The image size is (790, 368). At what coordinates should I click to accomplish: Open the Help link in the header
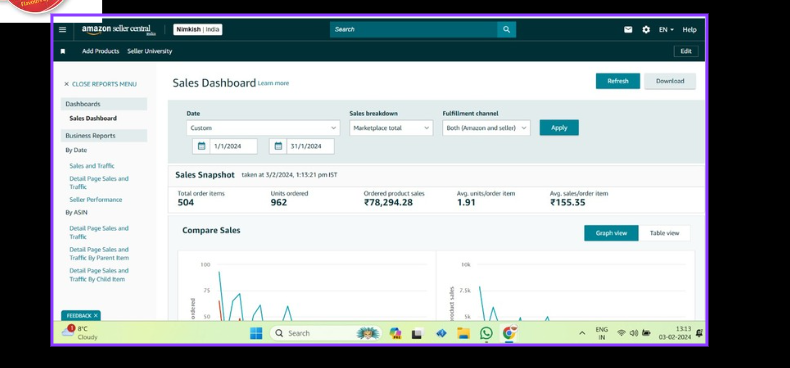point(689,30)
